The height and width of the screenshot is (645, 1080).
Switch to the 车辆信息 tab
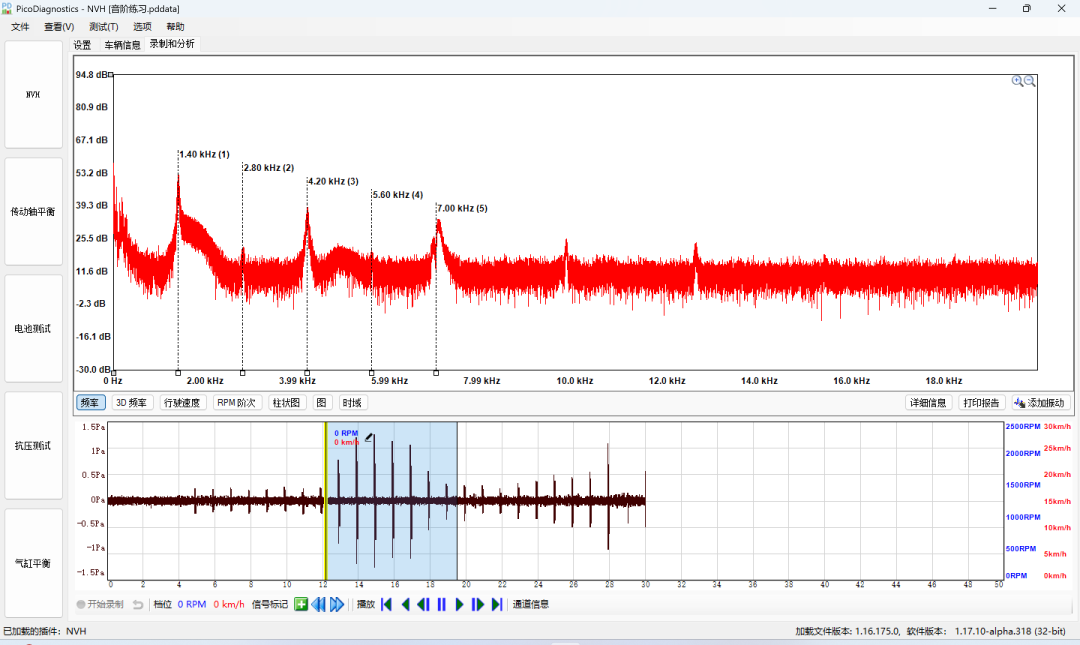tap(123, 45)
